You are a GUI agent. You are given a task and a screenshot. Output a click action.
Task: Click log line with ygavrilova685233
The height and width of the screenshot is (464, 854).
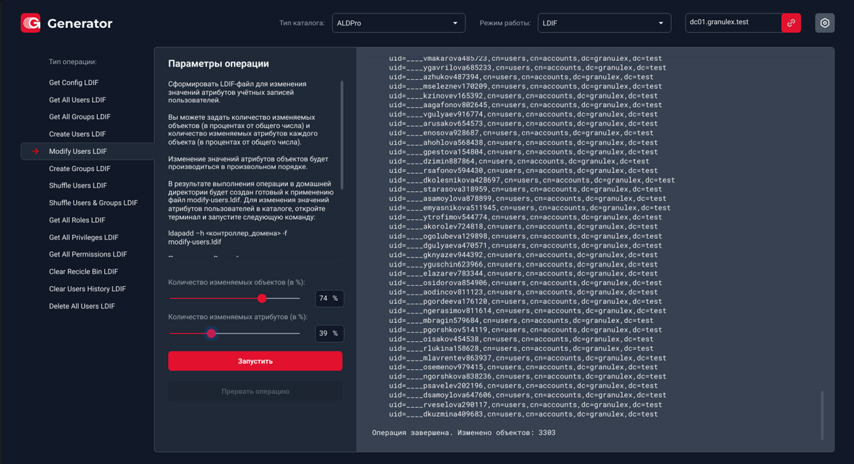(x=527, y=68)
